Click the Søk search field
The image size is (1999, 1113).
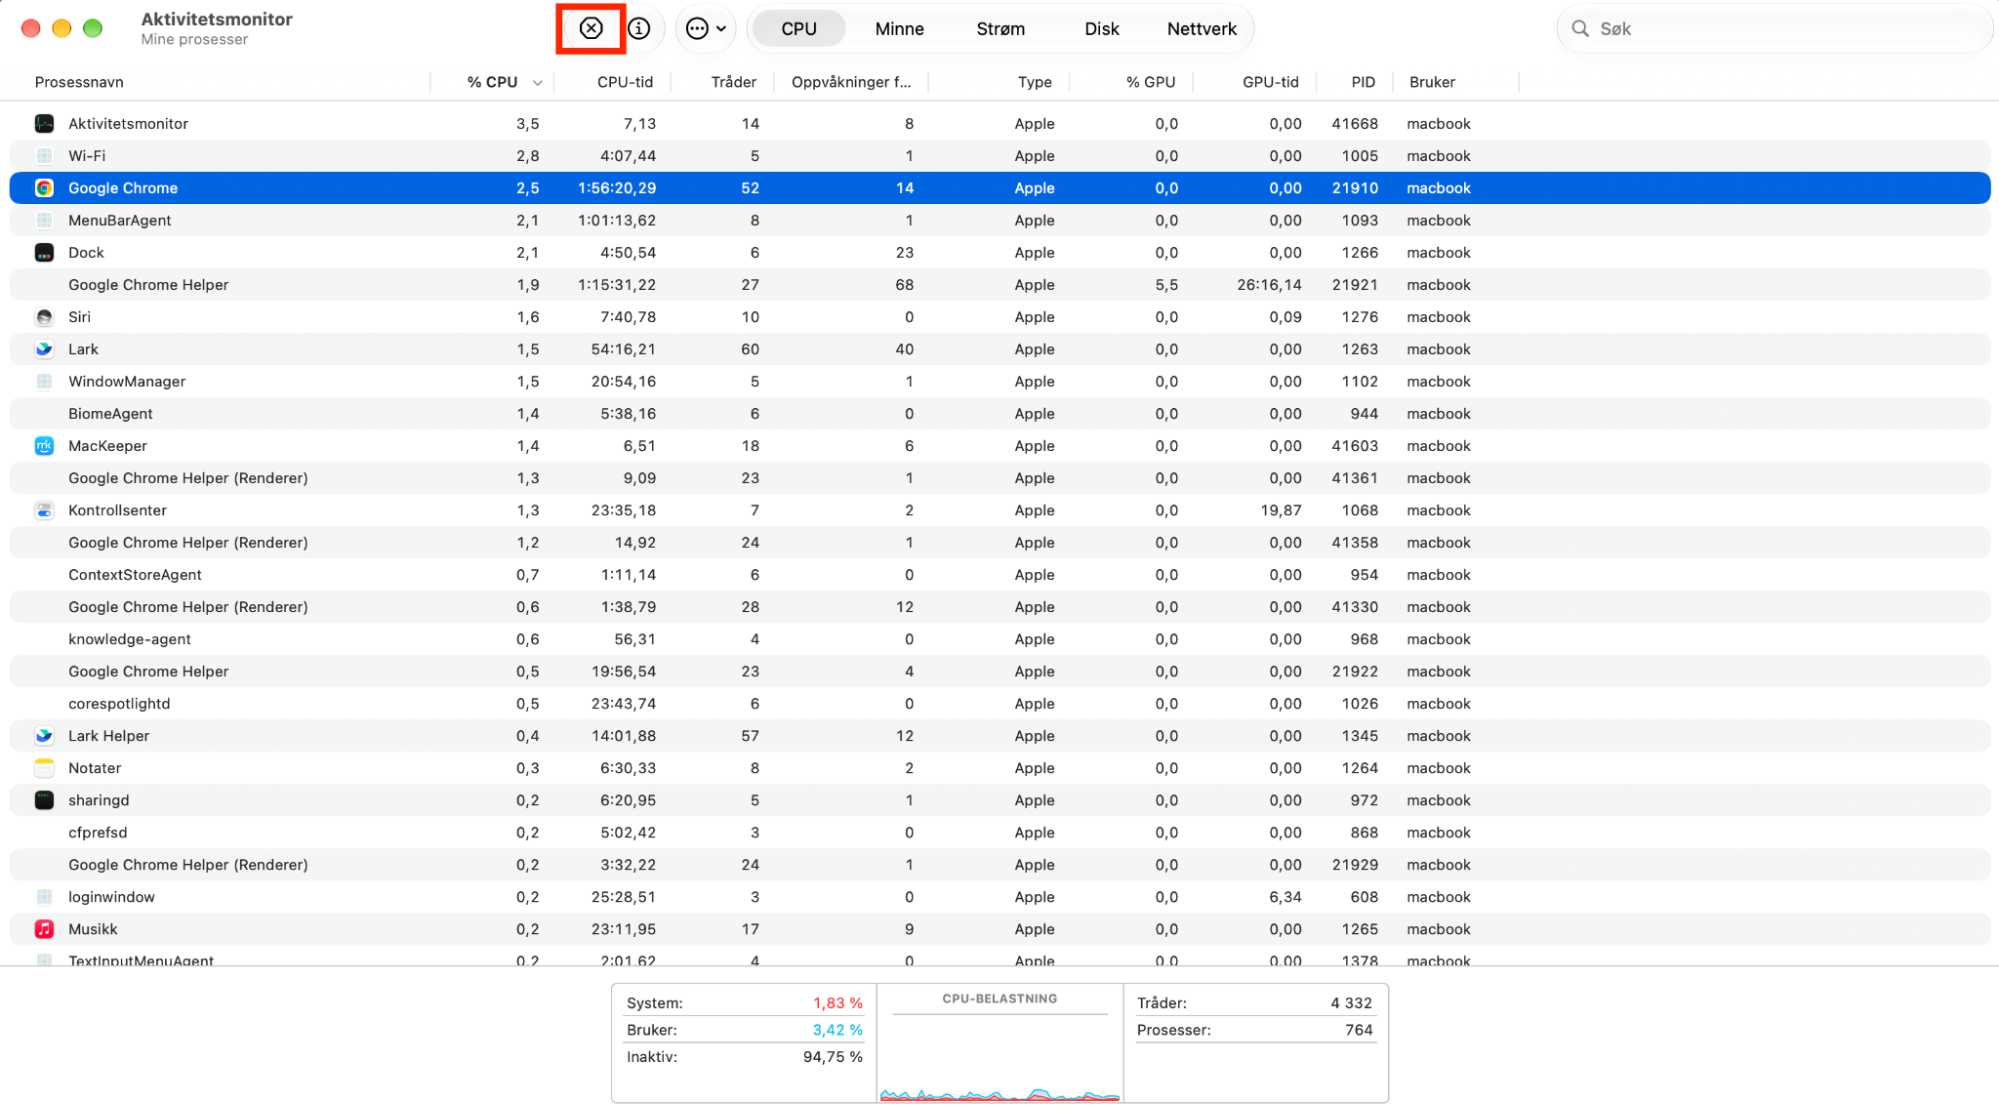tap(1774, 28)
